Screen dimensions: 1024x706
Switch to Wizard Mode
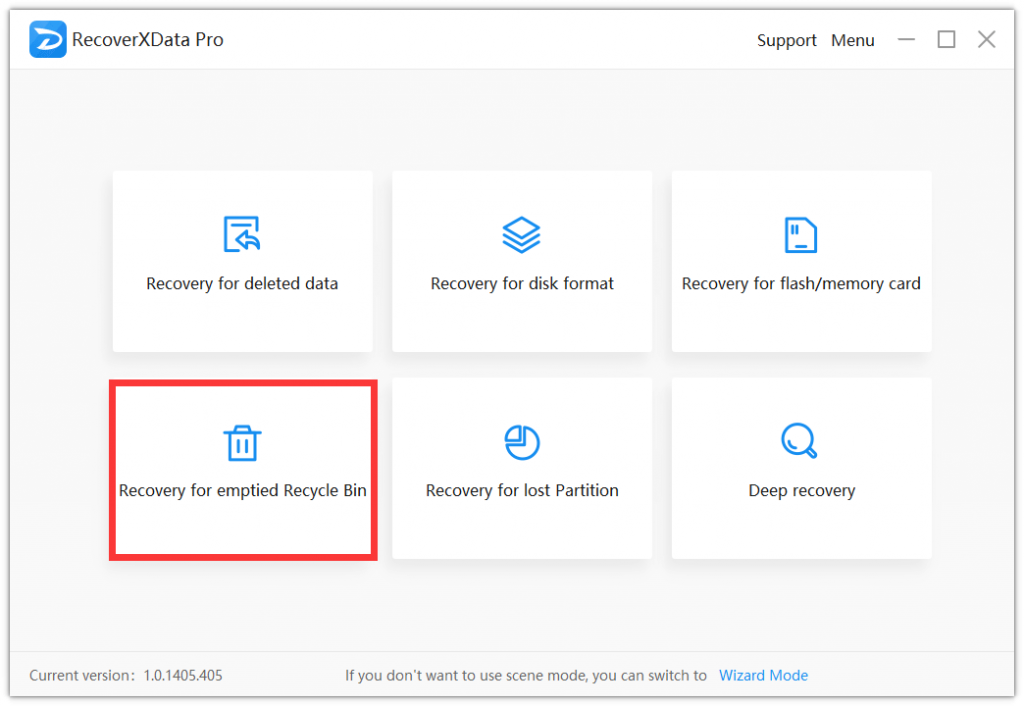[x=763, y=675]
